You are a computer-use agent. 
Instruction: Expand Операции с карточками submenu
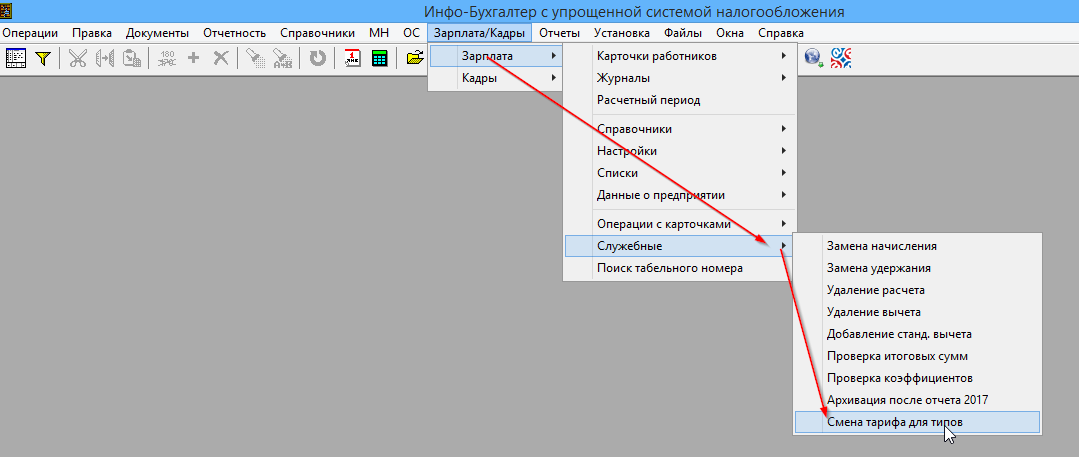[x=679, y=224]
